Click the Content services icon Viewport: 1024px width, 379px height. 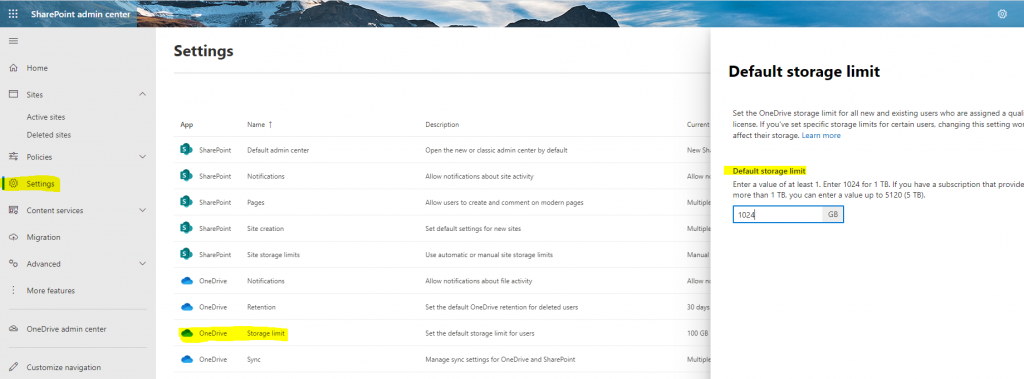(13, 210)
